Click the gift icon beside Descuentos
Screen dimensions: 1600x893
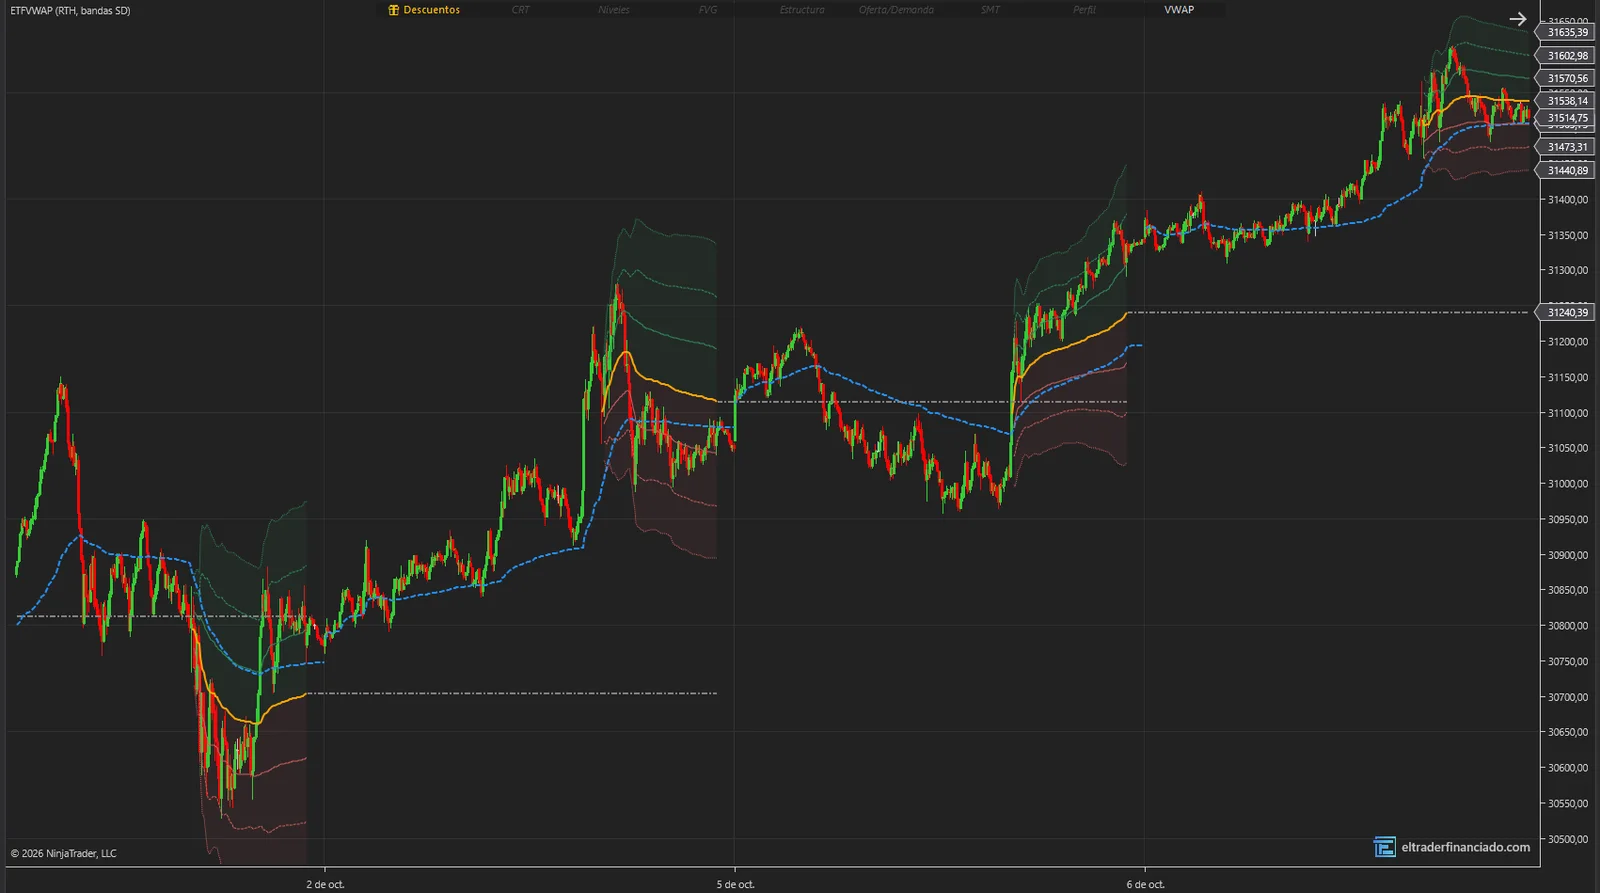[x=394, y=10]
